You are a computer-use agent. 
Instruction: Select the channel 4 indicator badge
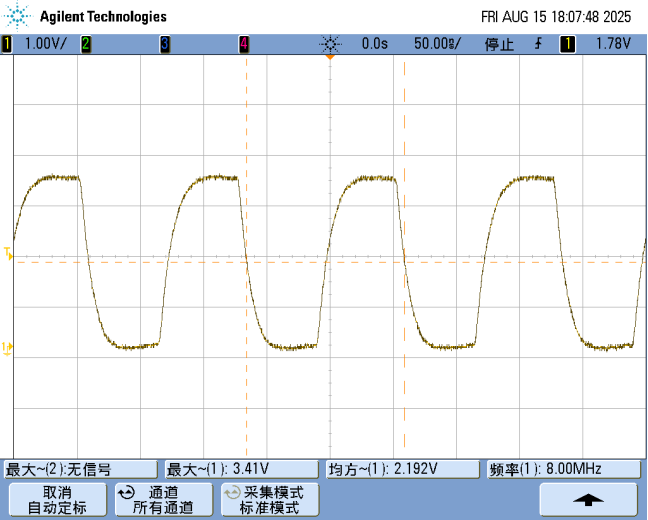click(243, 44)
